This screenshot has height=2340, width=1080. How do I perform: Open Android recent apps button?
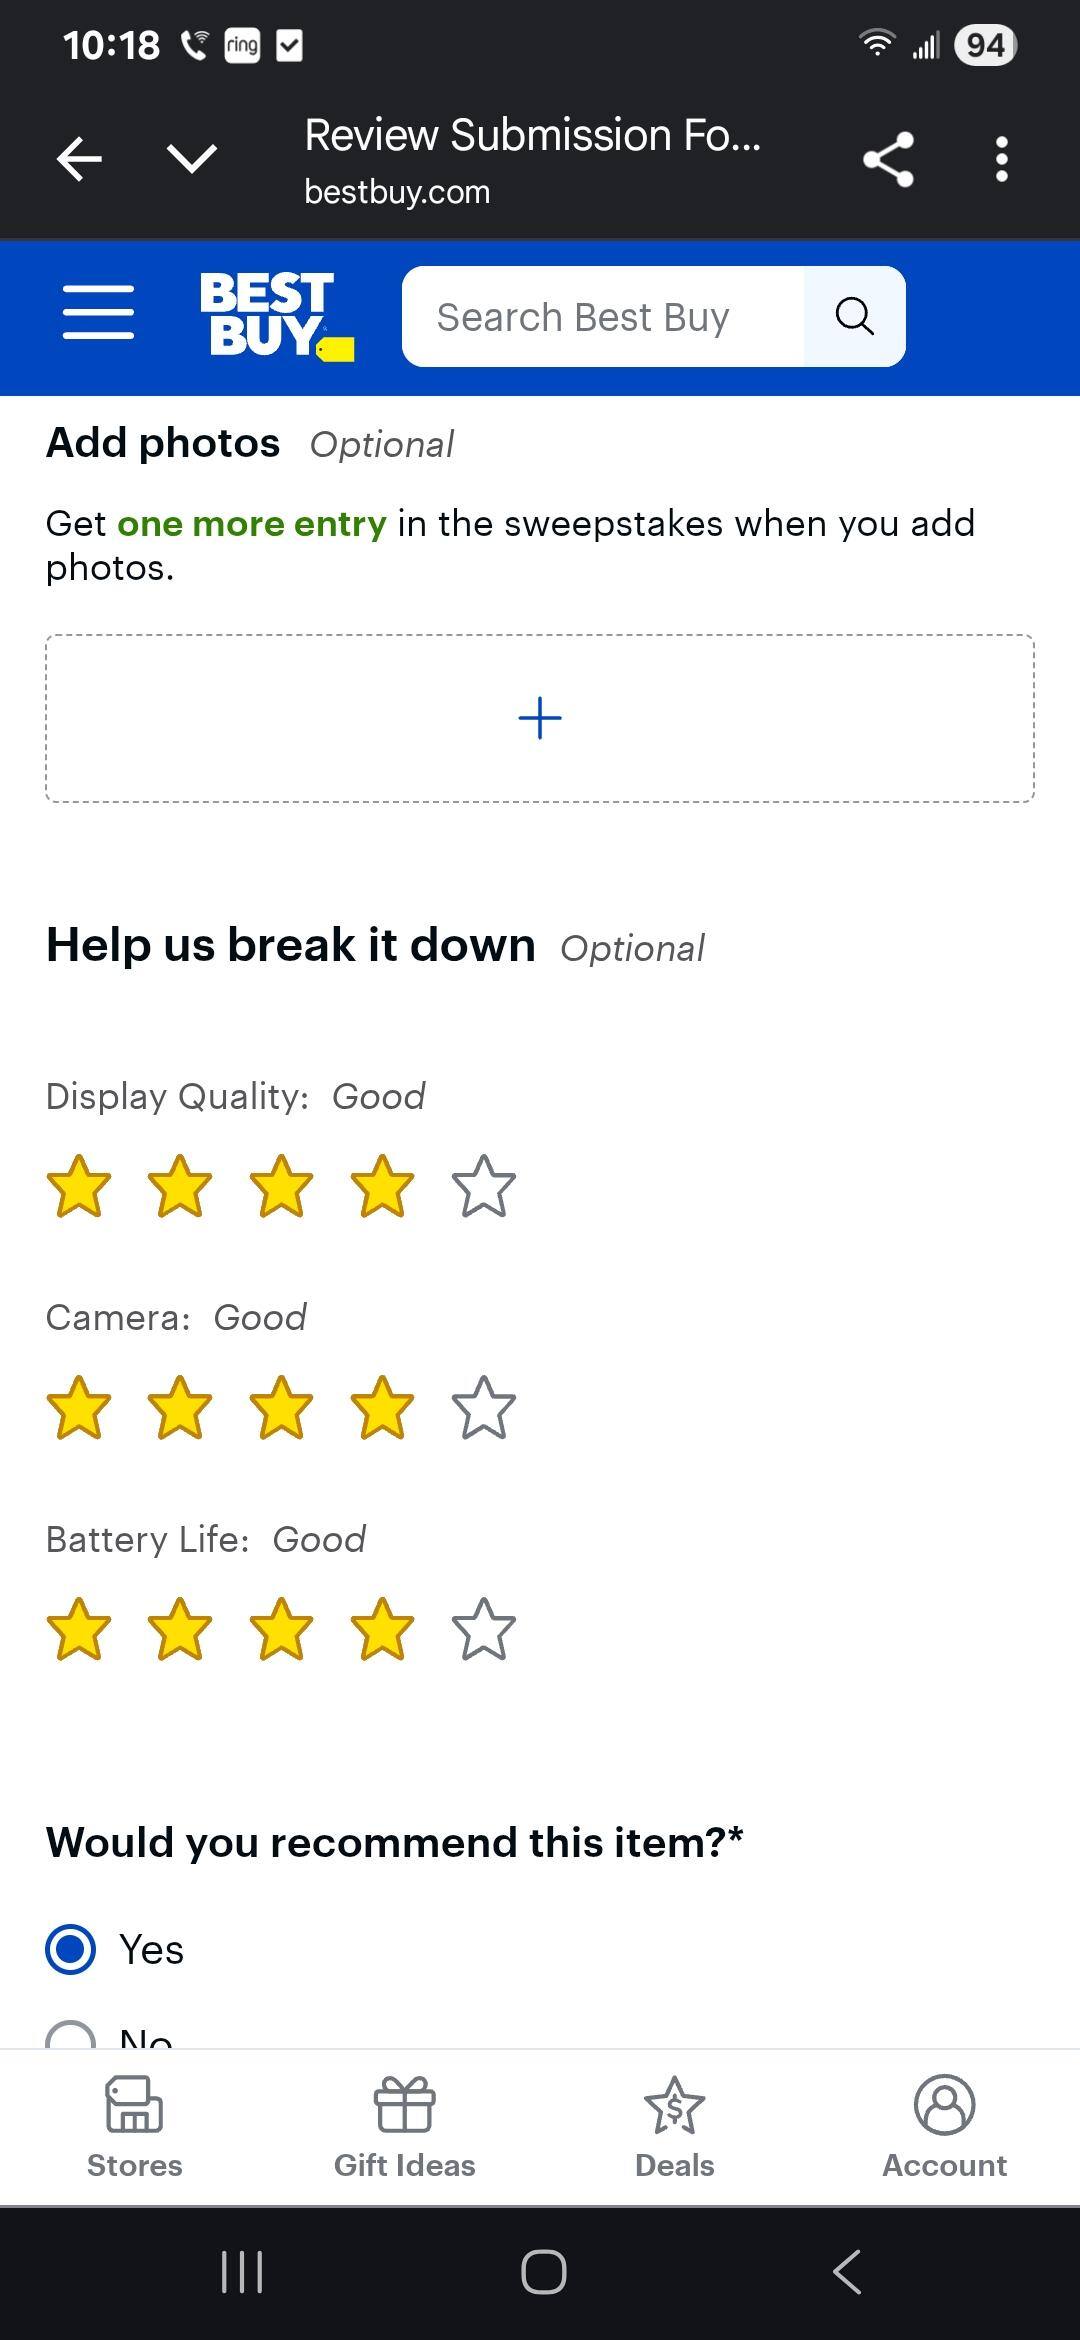(240, 2272)
